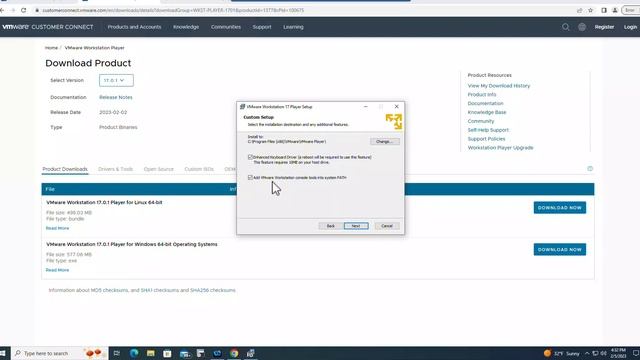
Task: Read More under Linux 64-bit Player
Action: tap(57, 228)
